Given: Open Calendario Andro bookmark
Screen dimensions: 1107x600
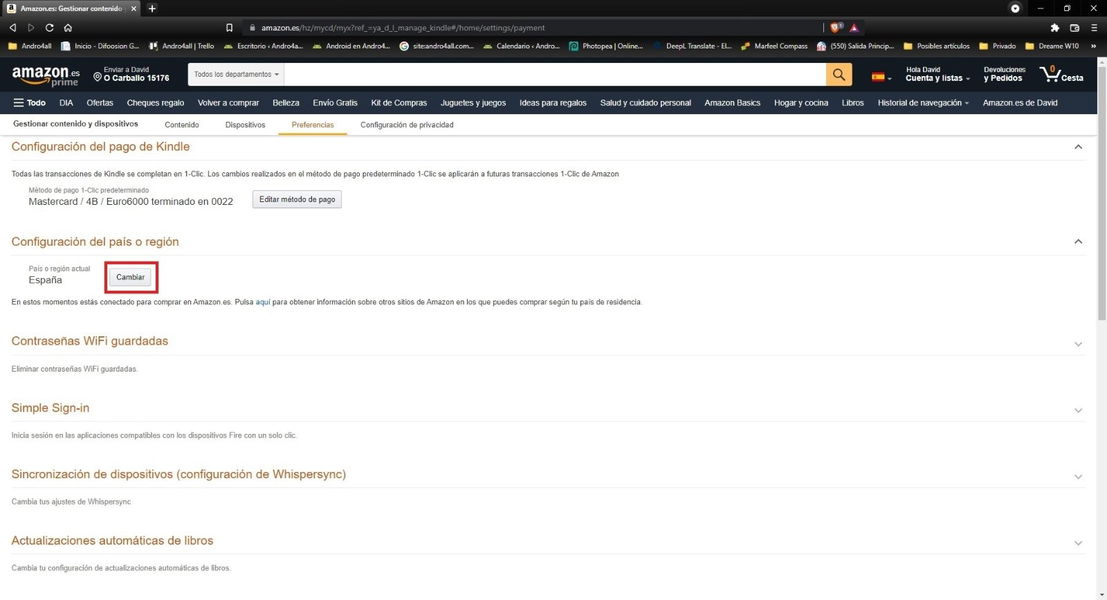Looking at the screenshot, I should pos(521,46).
